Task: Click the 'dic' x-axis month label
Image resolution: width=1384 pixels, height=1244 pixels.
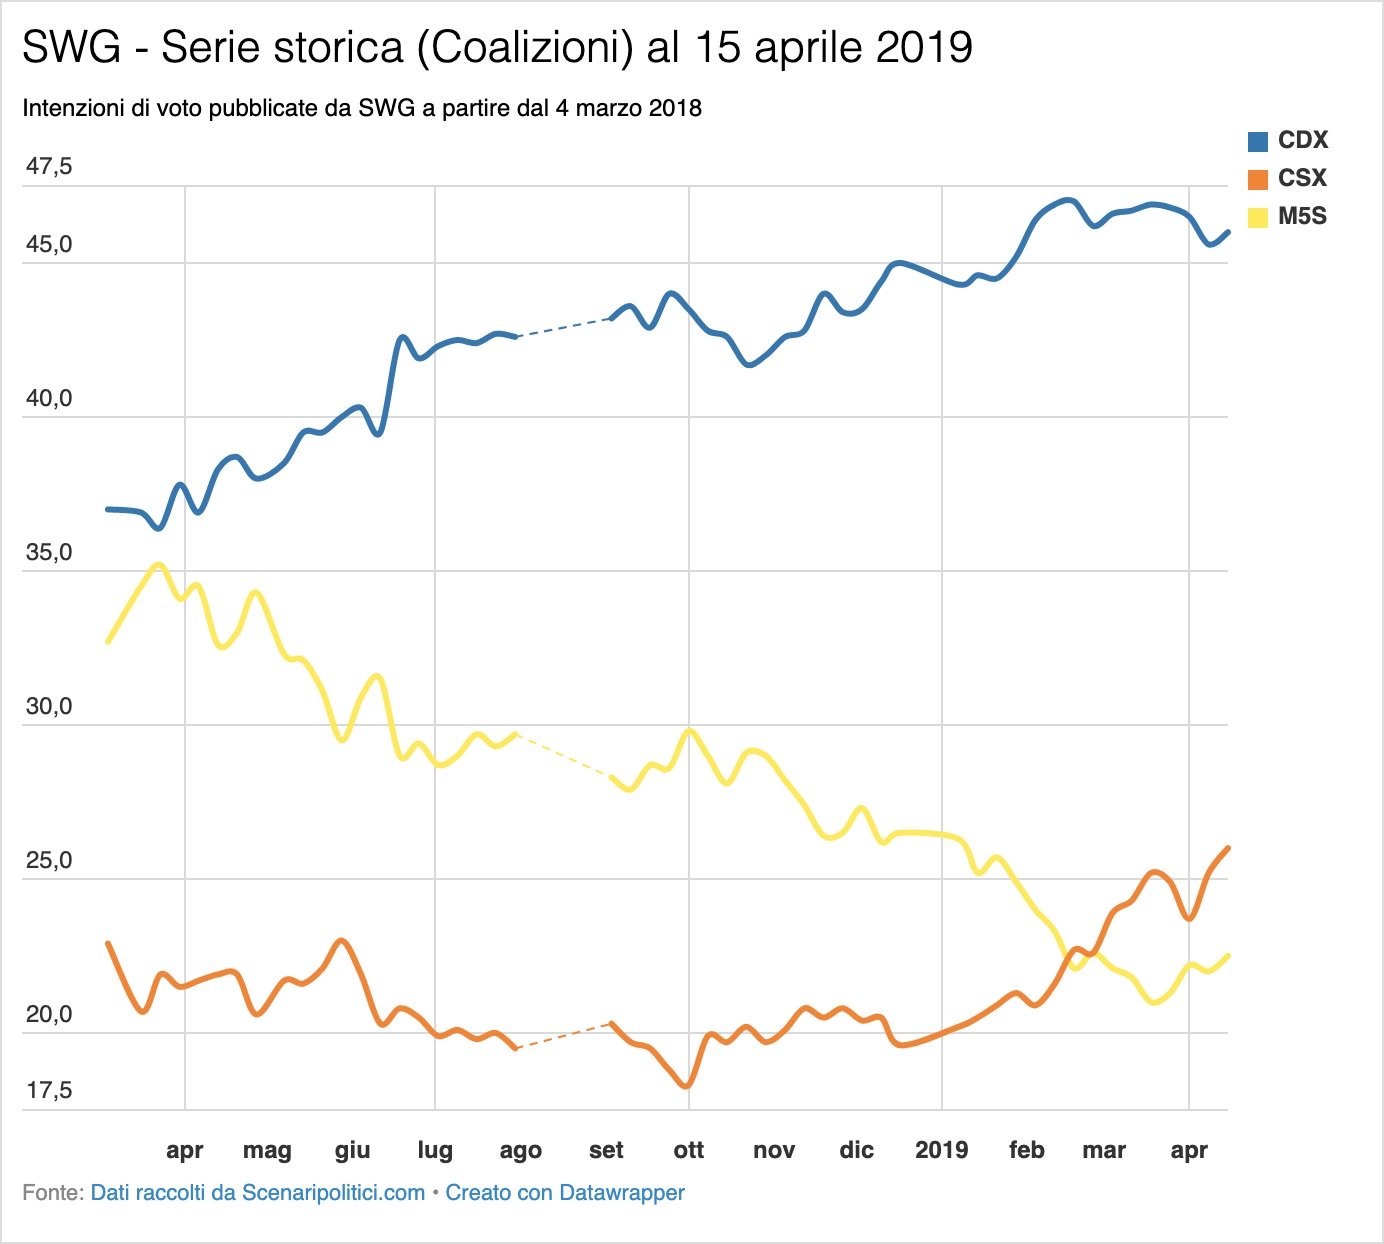Action: [857, 1150]
